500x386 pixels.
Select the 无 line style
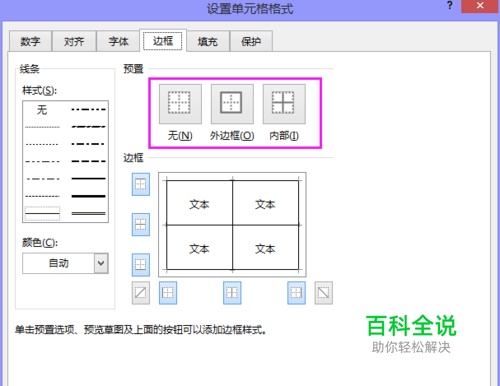pyautogui.click(x=42, y=110)
